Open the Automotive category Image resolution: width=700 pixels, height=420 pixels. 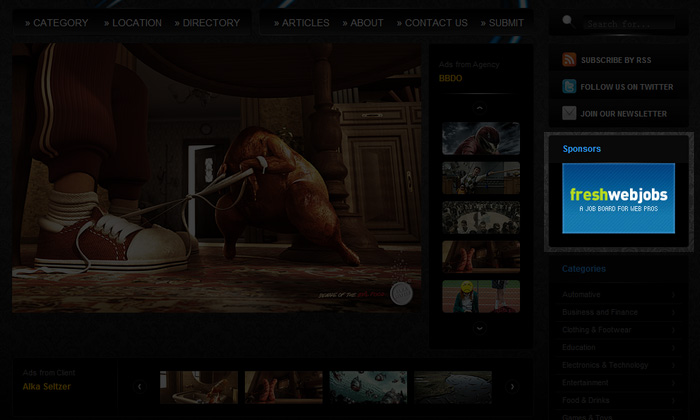(581, 295)
